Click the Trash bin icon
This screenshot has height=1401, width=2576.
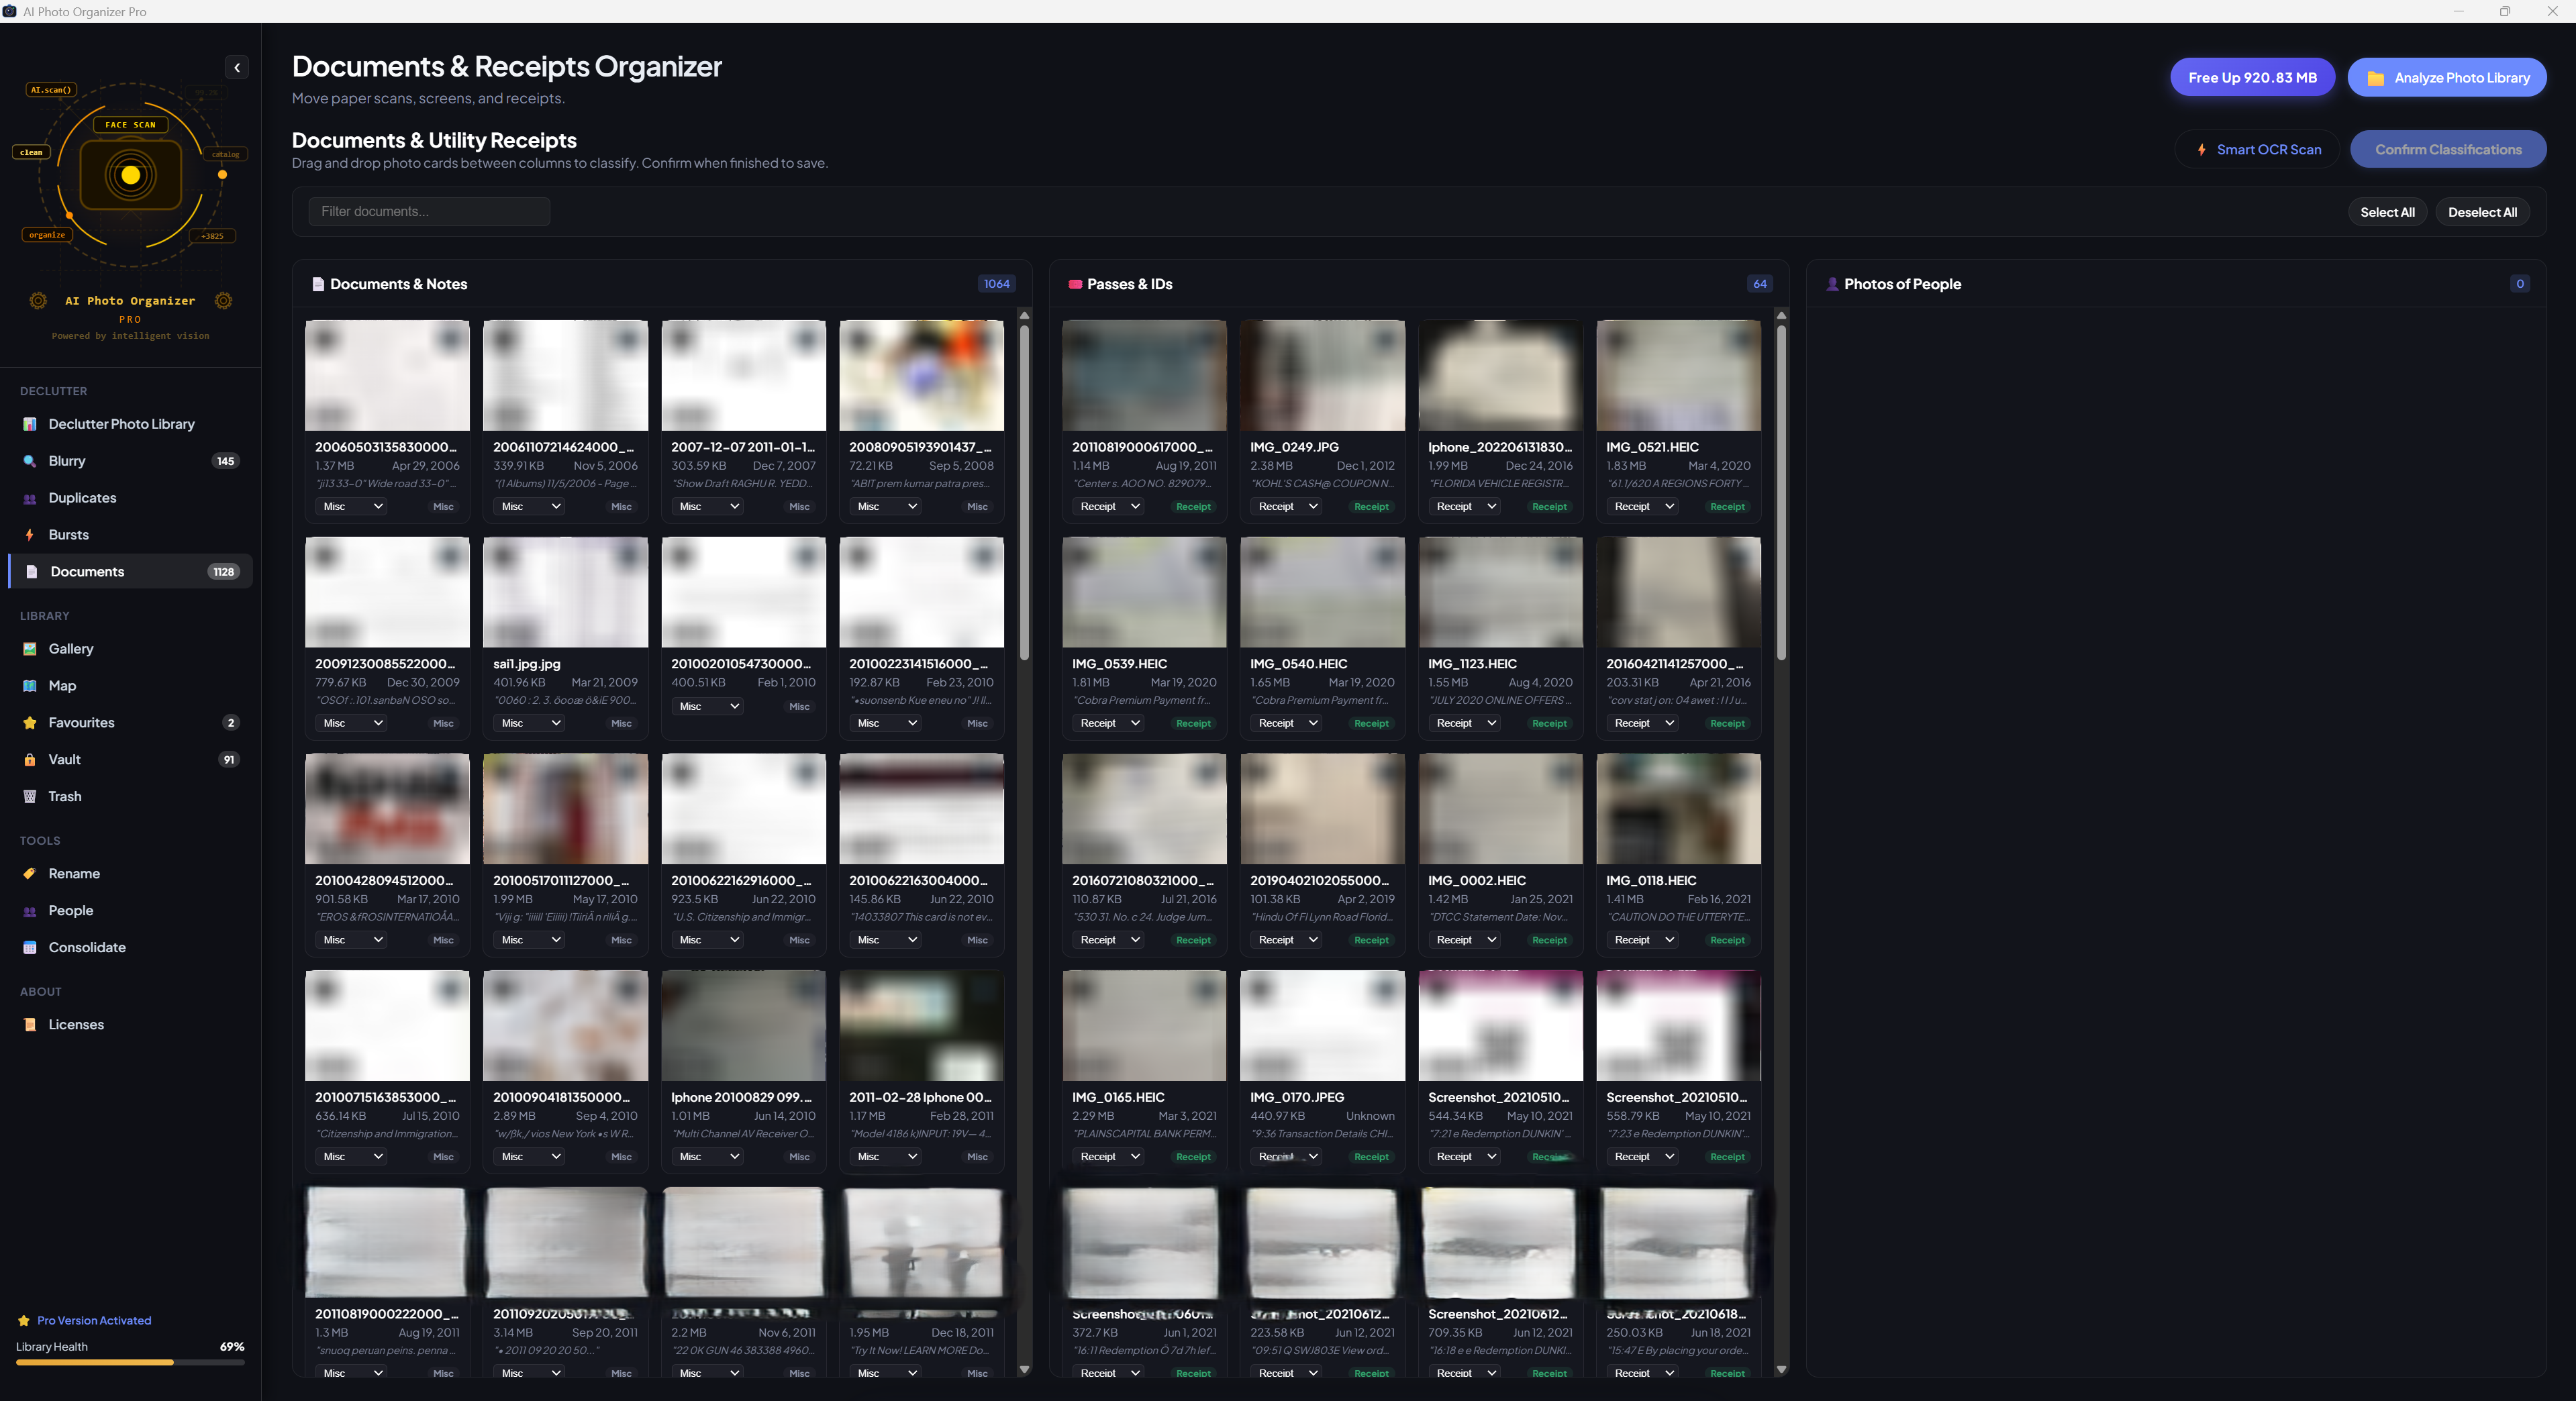(30, 797)
